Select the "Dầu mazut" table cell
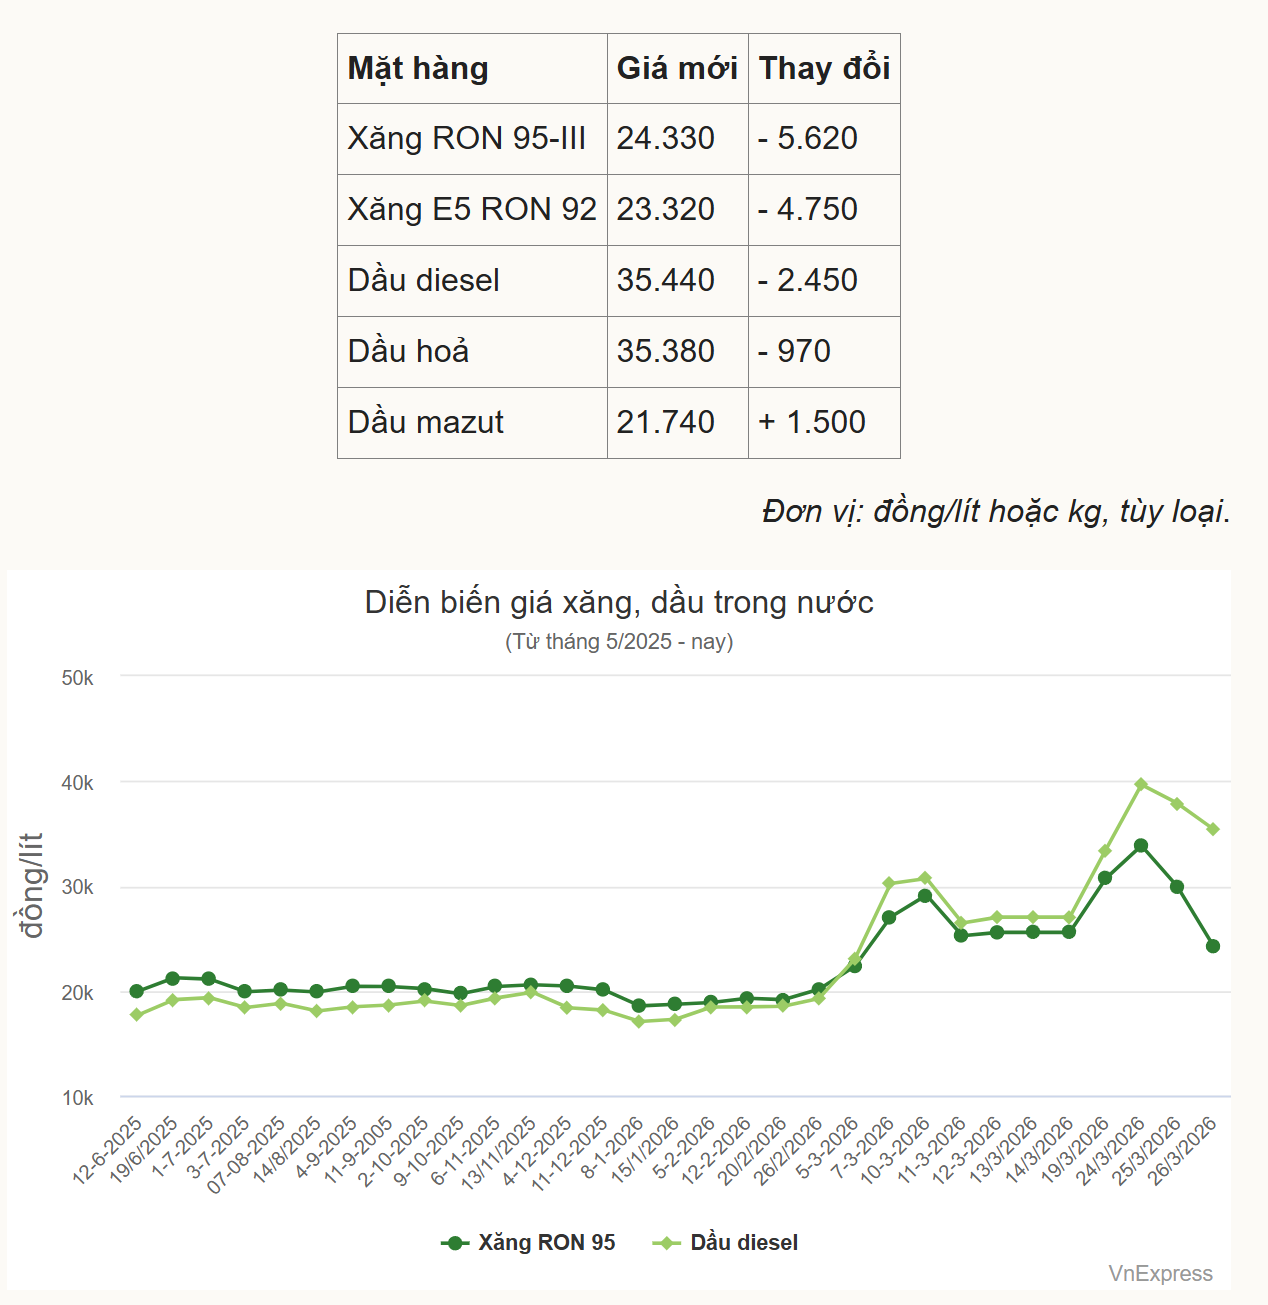 [x=426, y=423]
